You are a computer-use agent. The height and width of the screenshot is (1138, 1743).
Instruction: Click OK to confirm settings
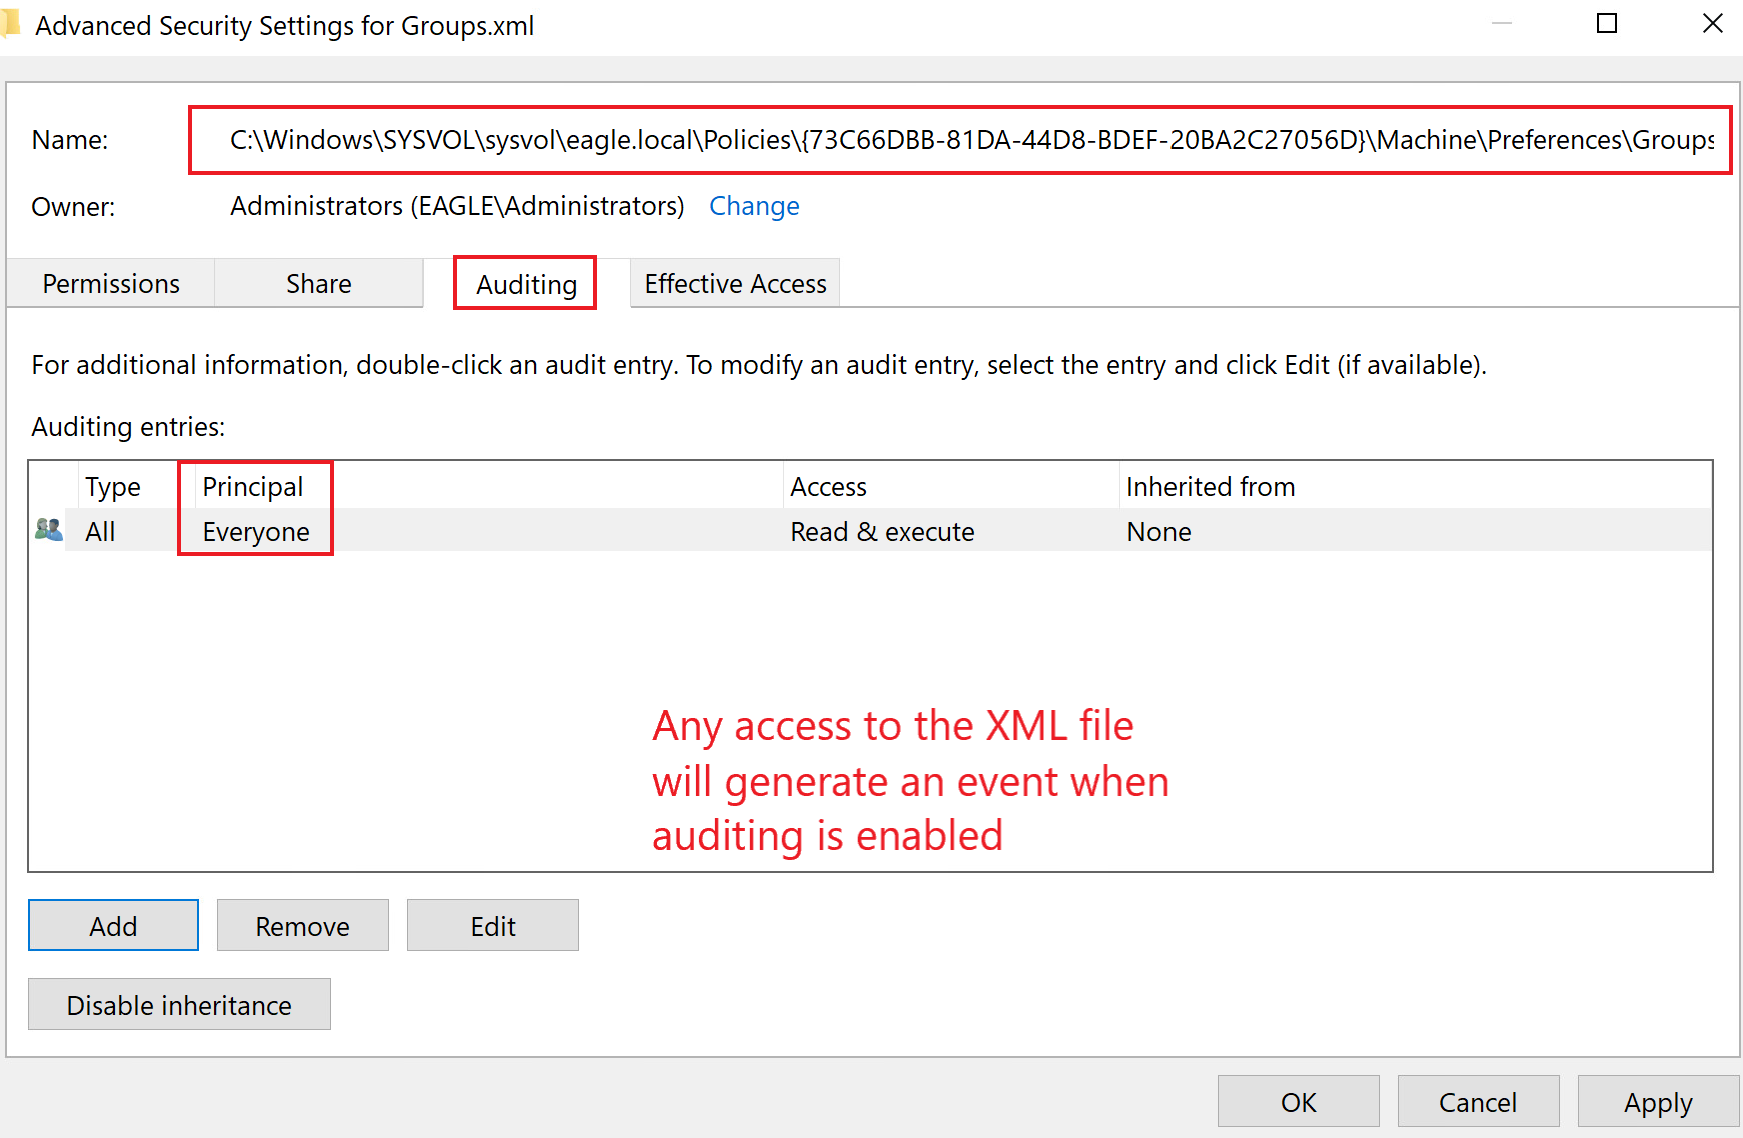pos(1297,1101)
